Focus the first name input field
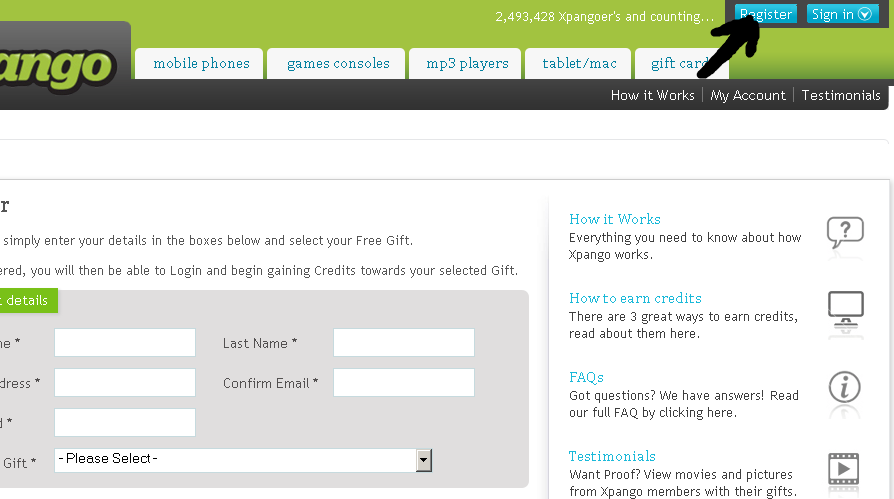This screenshot has height=499, width=894. coord(125,343)
